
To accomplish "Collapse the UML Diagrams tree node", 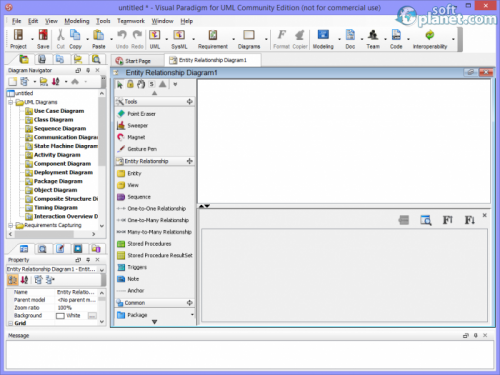I will (11, 102).
